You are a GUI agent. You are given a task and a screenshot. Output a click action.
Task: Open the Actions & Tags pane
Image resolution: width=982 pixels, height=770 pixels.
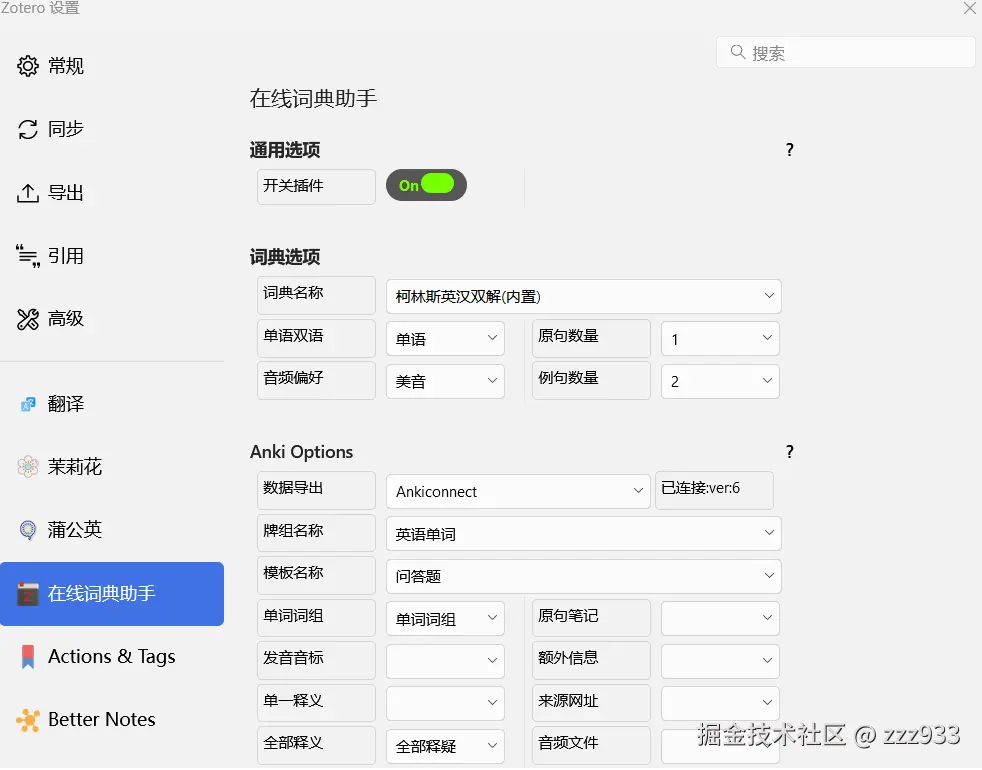pos(112,657)
